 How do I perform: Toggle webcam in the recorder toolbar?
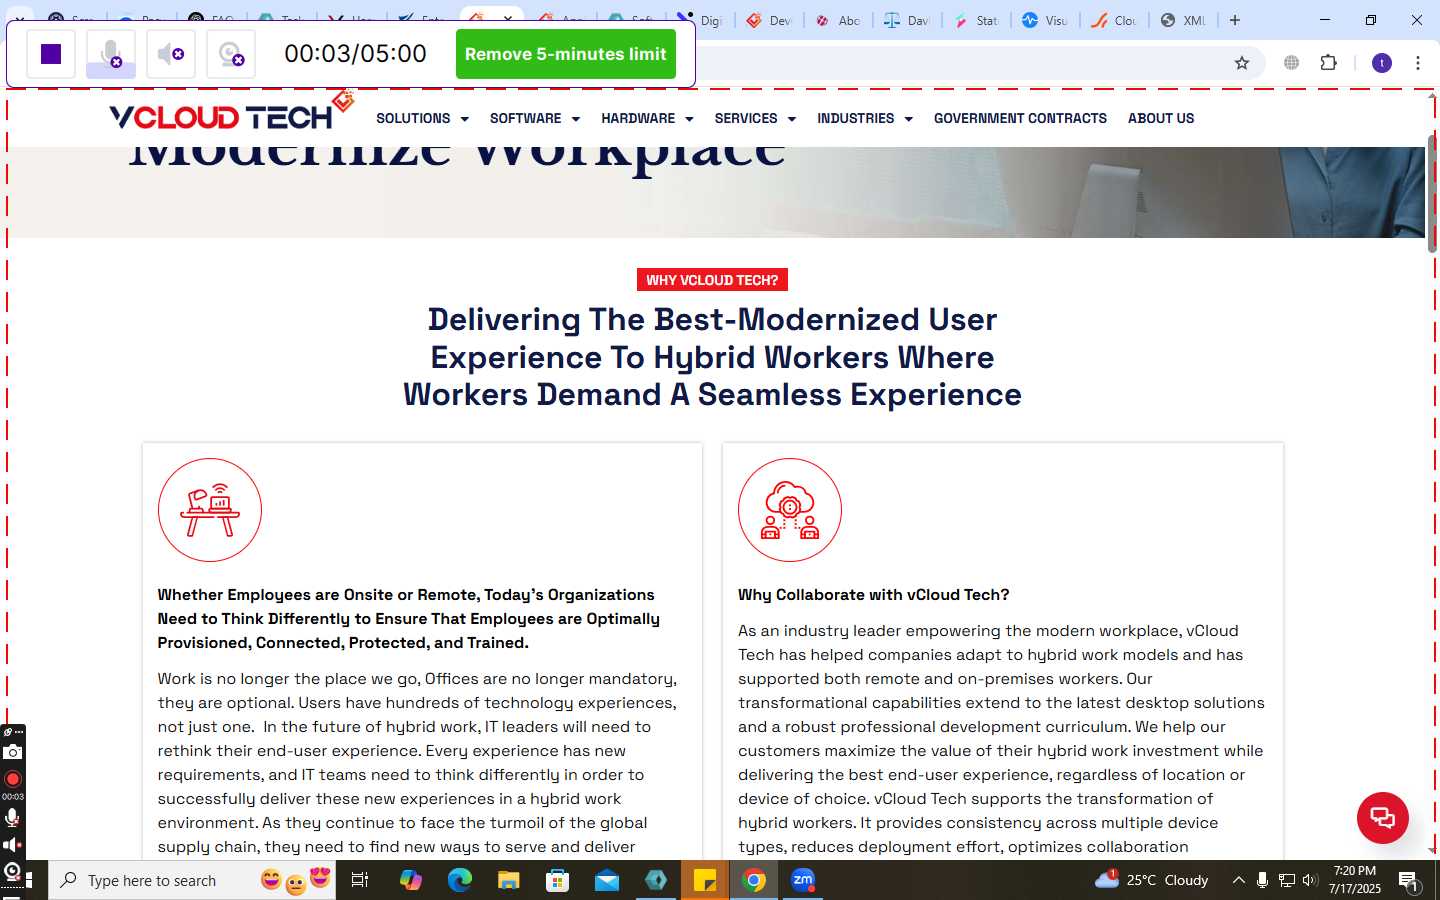pos(231,54)
